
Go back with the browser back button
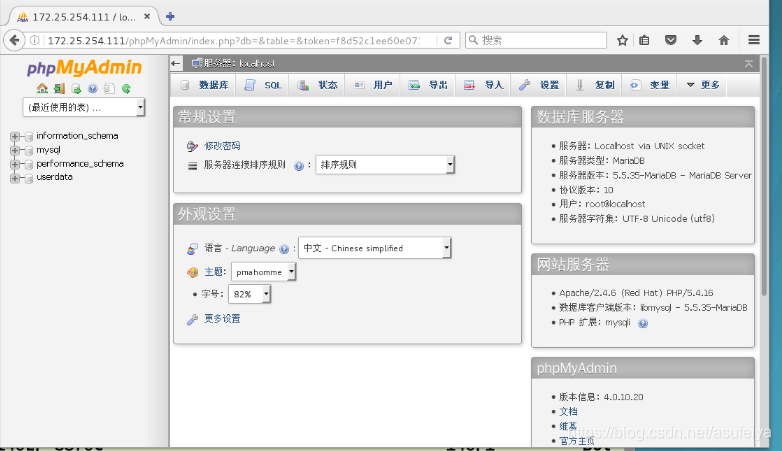14,40
